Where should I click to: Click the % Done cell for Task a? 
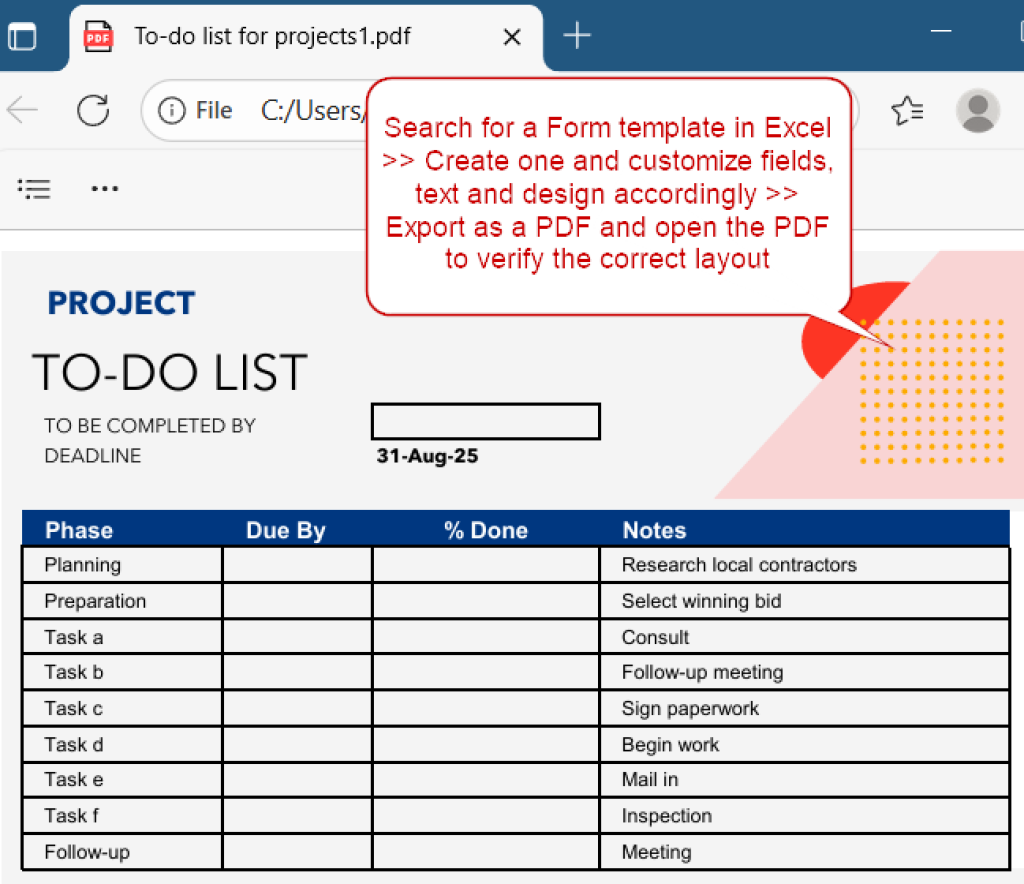(x=485, y=637)
